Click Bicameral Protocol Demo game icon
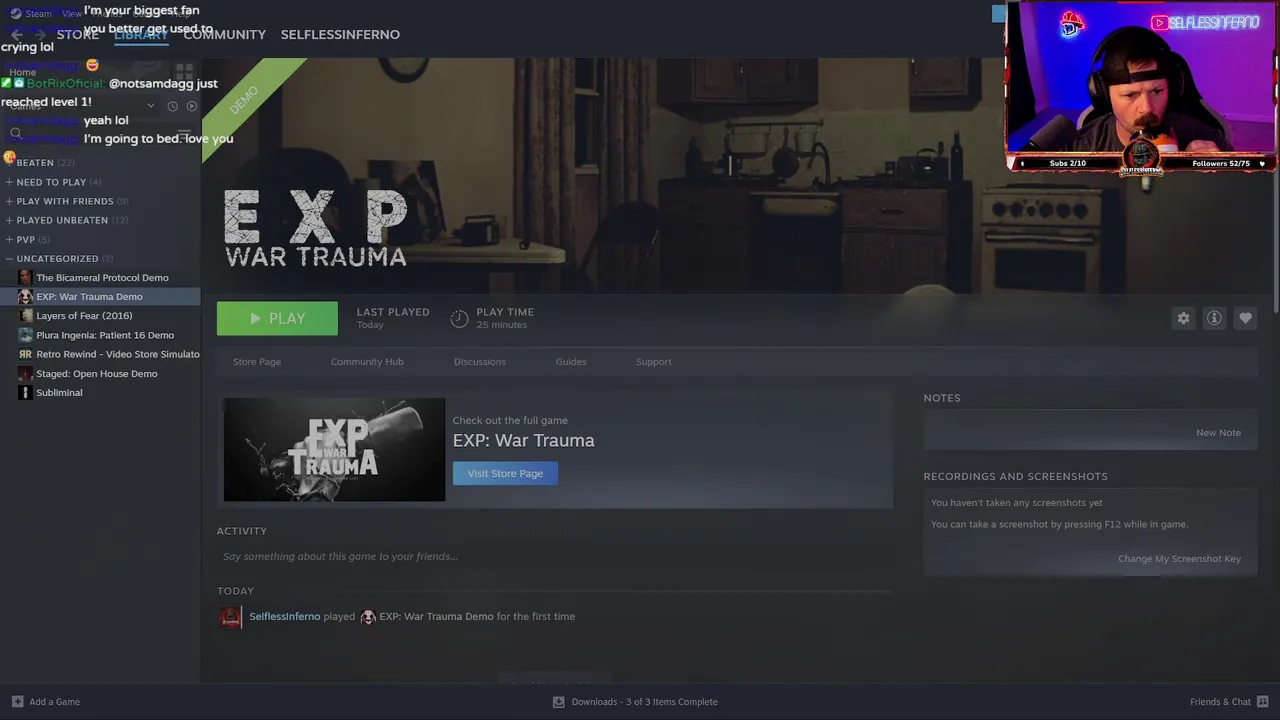The height and width of the screenshot is (720, 1280). (x=25, y=278)
